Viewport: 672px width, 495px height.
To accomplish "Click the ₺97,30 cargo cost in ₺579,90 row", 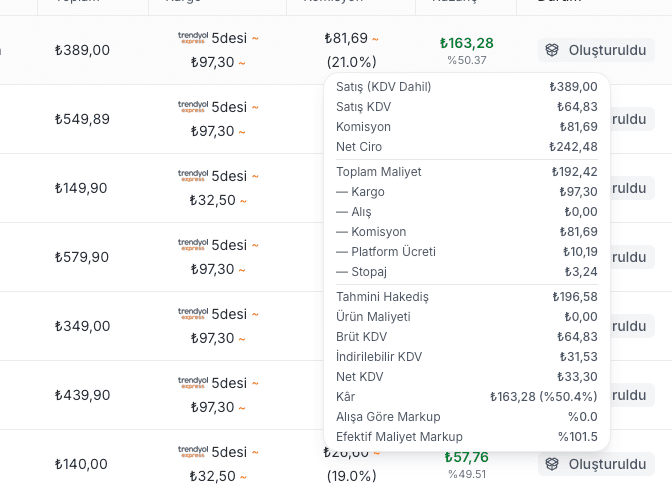I will (213, 269).
